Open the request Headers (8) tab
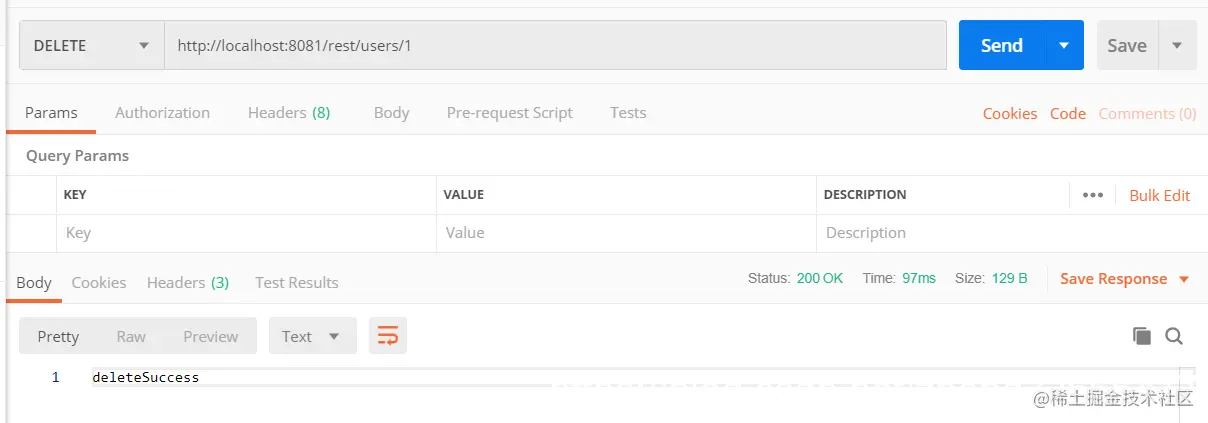This screenshot has width=1208, height=423. 289,113
